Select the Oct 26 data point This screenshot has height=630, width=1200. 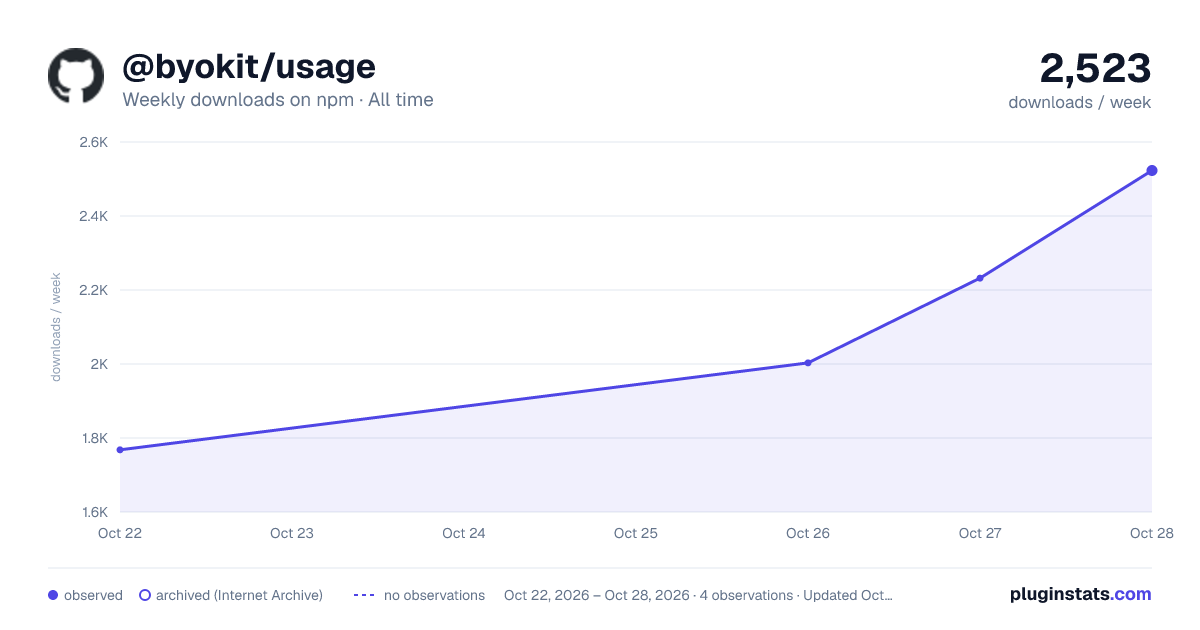[808, 363]
